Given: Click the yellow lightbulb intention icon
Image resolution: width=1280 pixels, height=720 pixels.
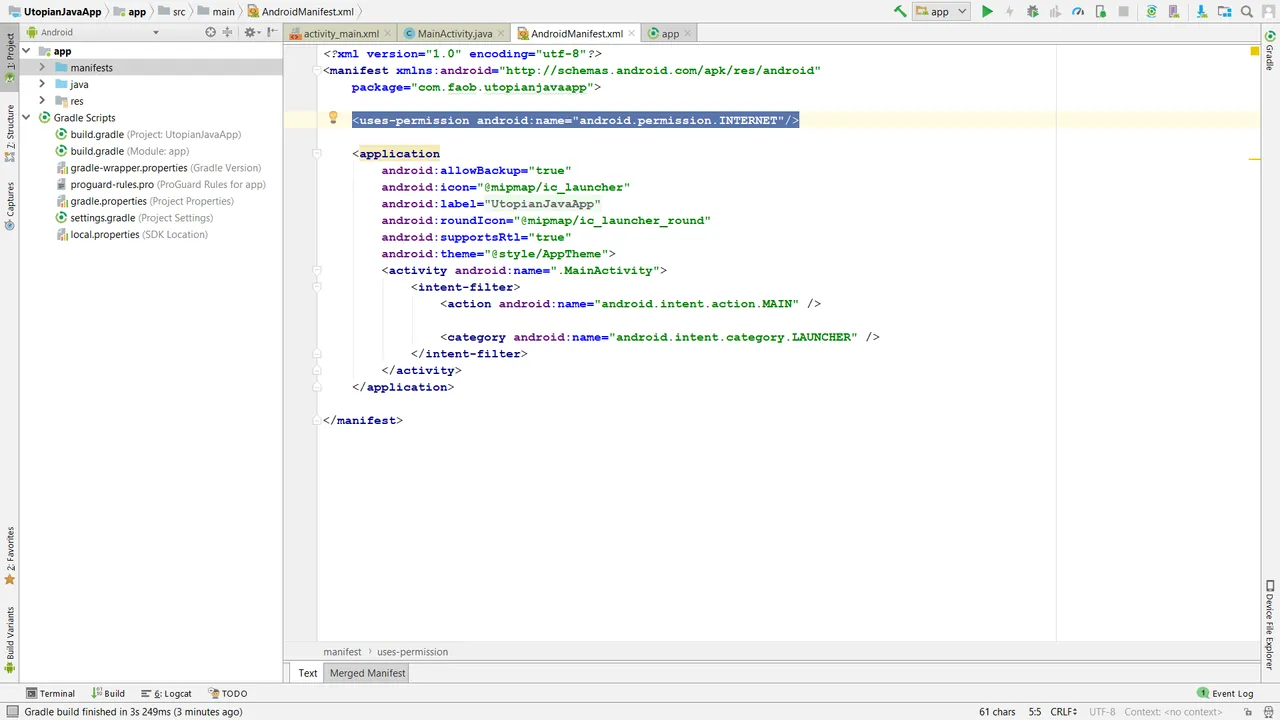Looking at the screenshot, I should pos(334,118).
